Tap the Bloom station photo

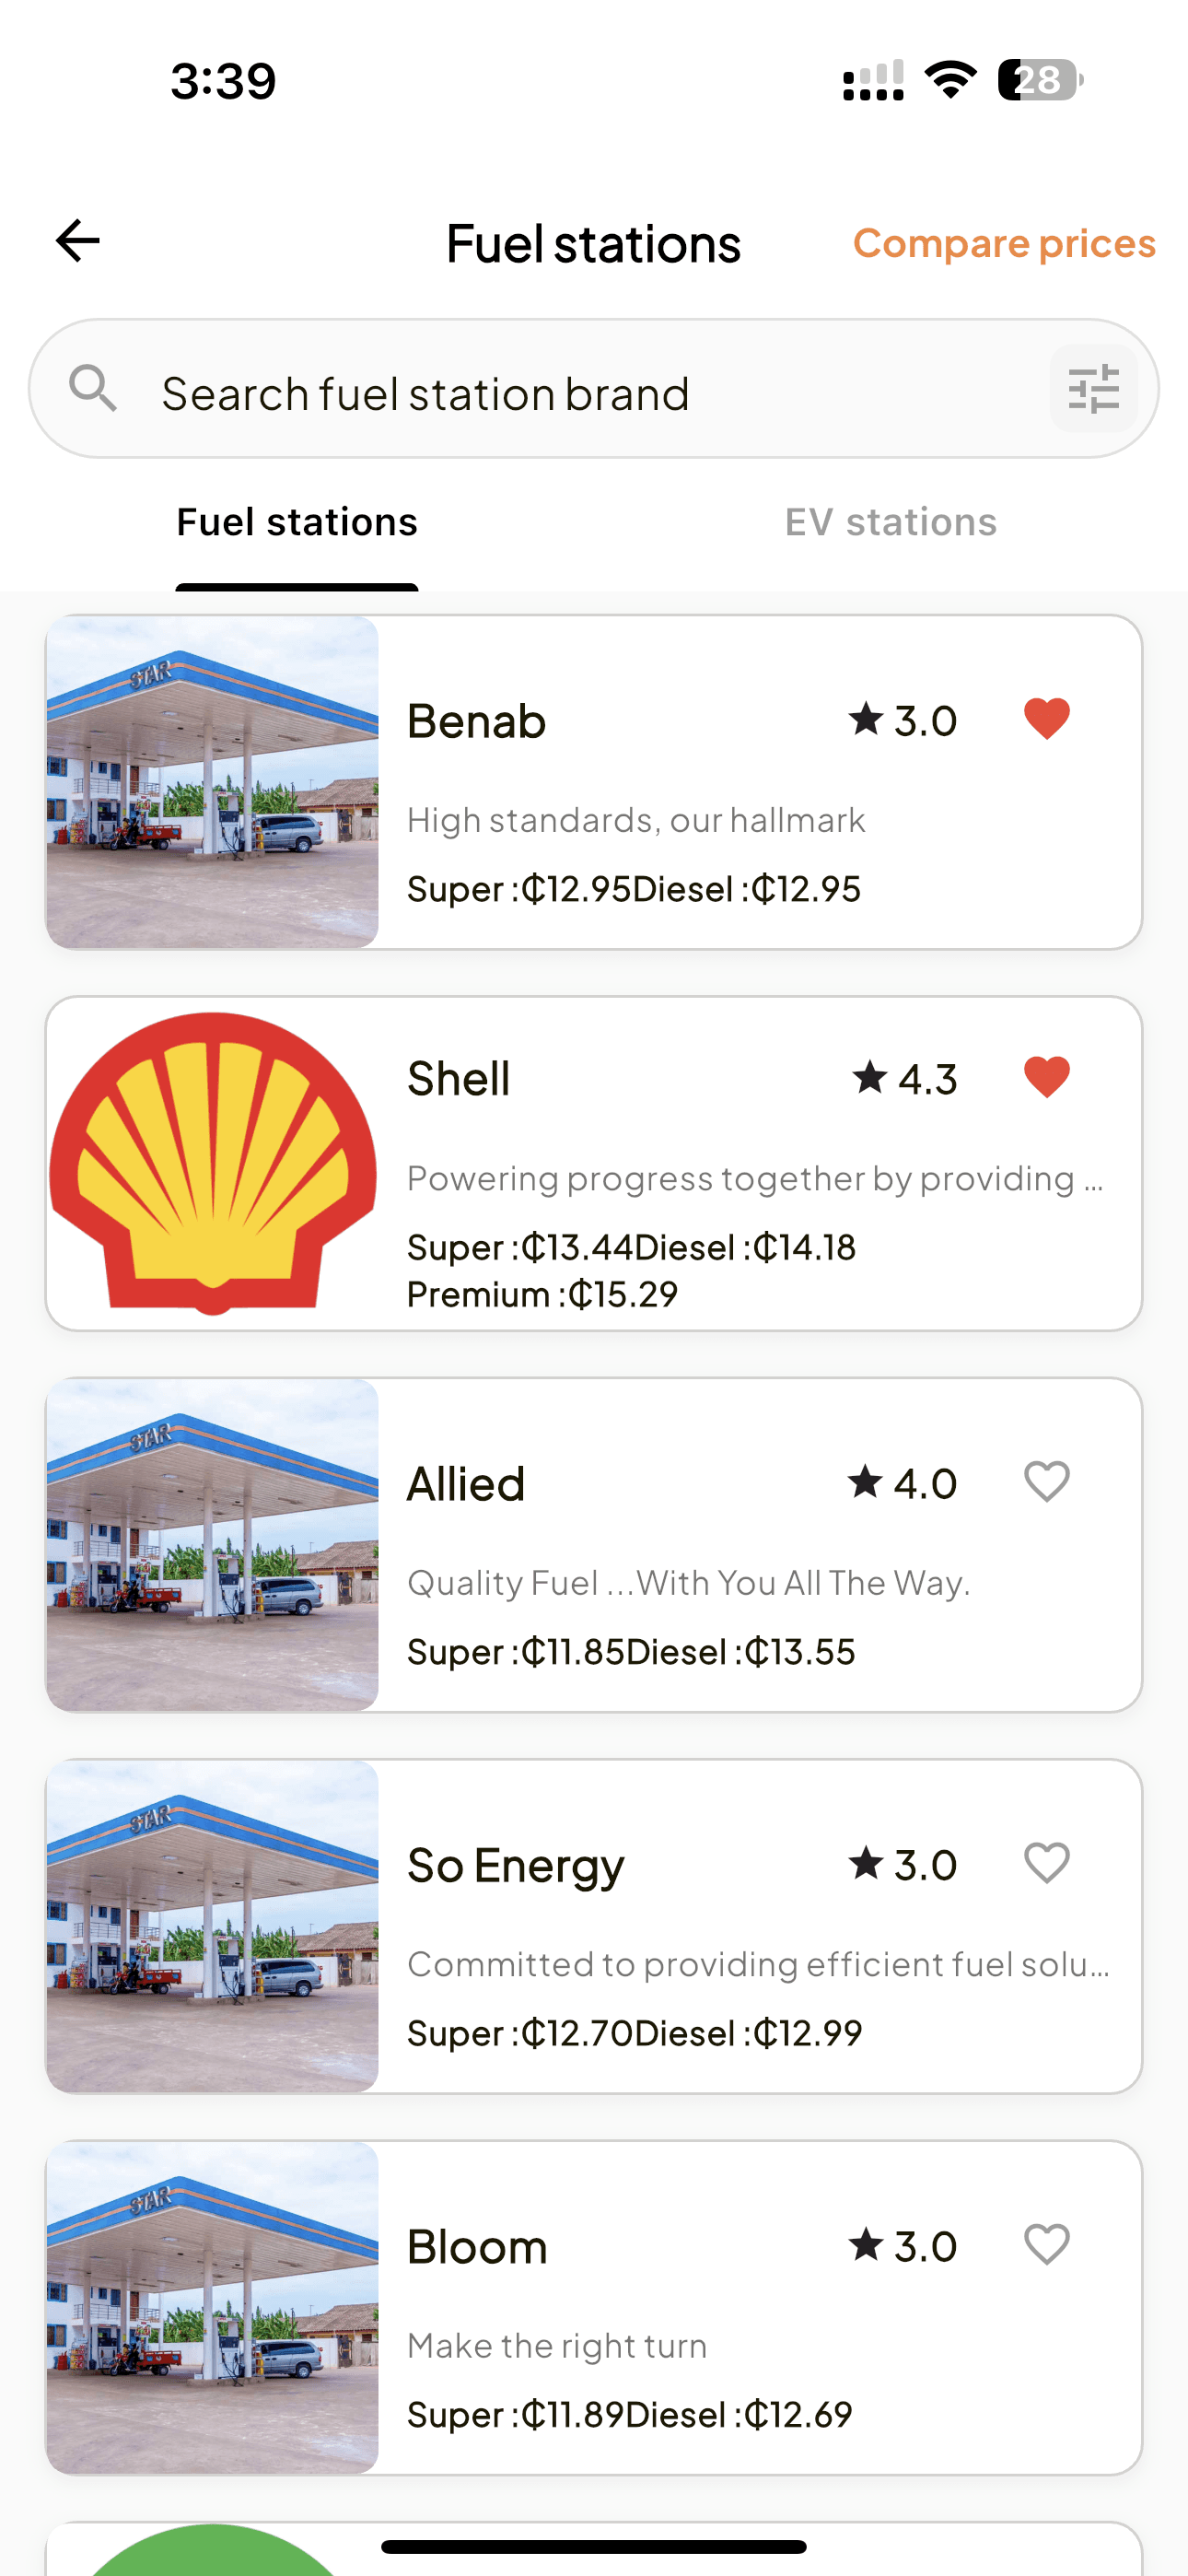213,2308
